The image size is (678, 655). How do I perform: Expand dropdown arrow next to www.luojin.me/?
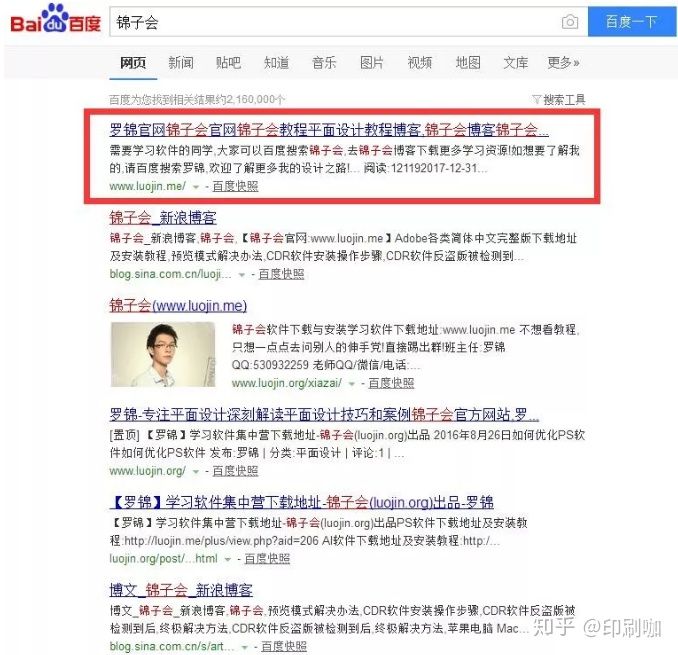pos(196,187)
